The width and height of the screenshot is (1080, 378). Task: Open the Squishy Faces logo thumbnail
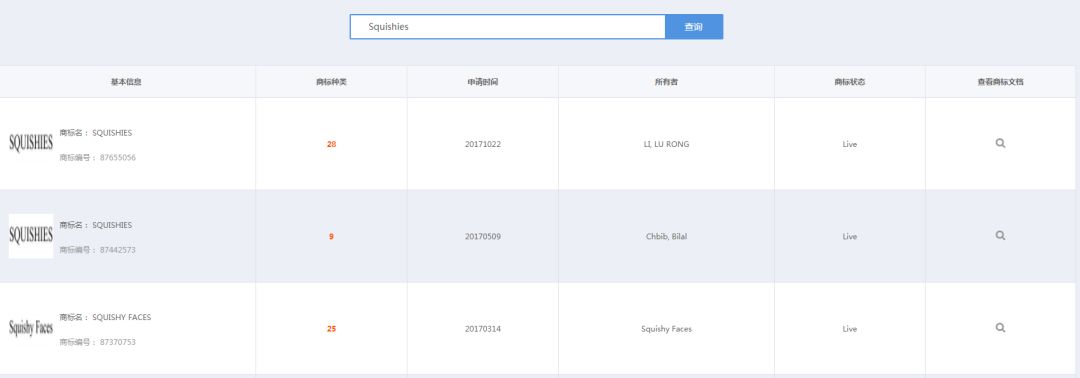(31, 328)
